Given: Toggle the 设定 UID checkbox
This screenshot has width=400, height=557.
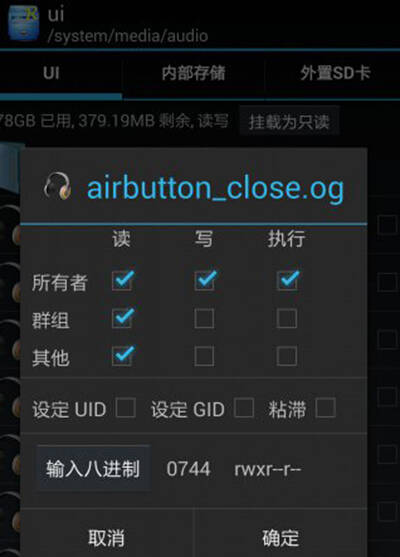Looking at the screenshot, I should coord(125,407).
